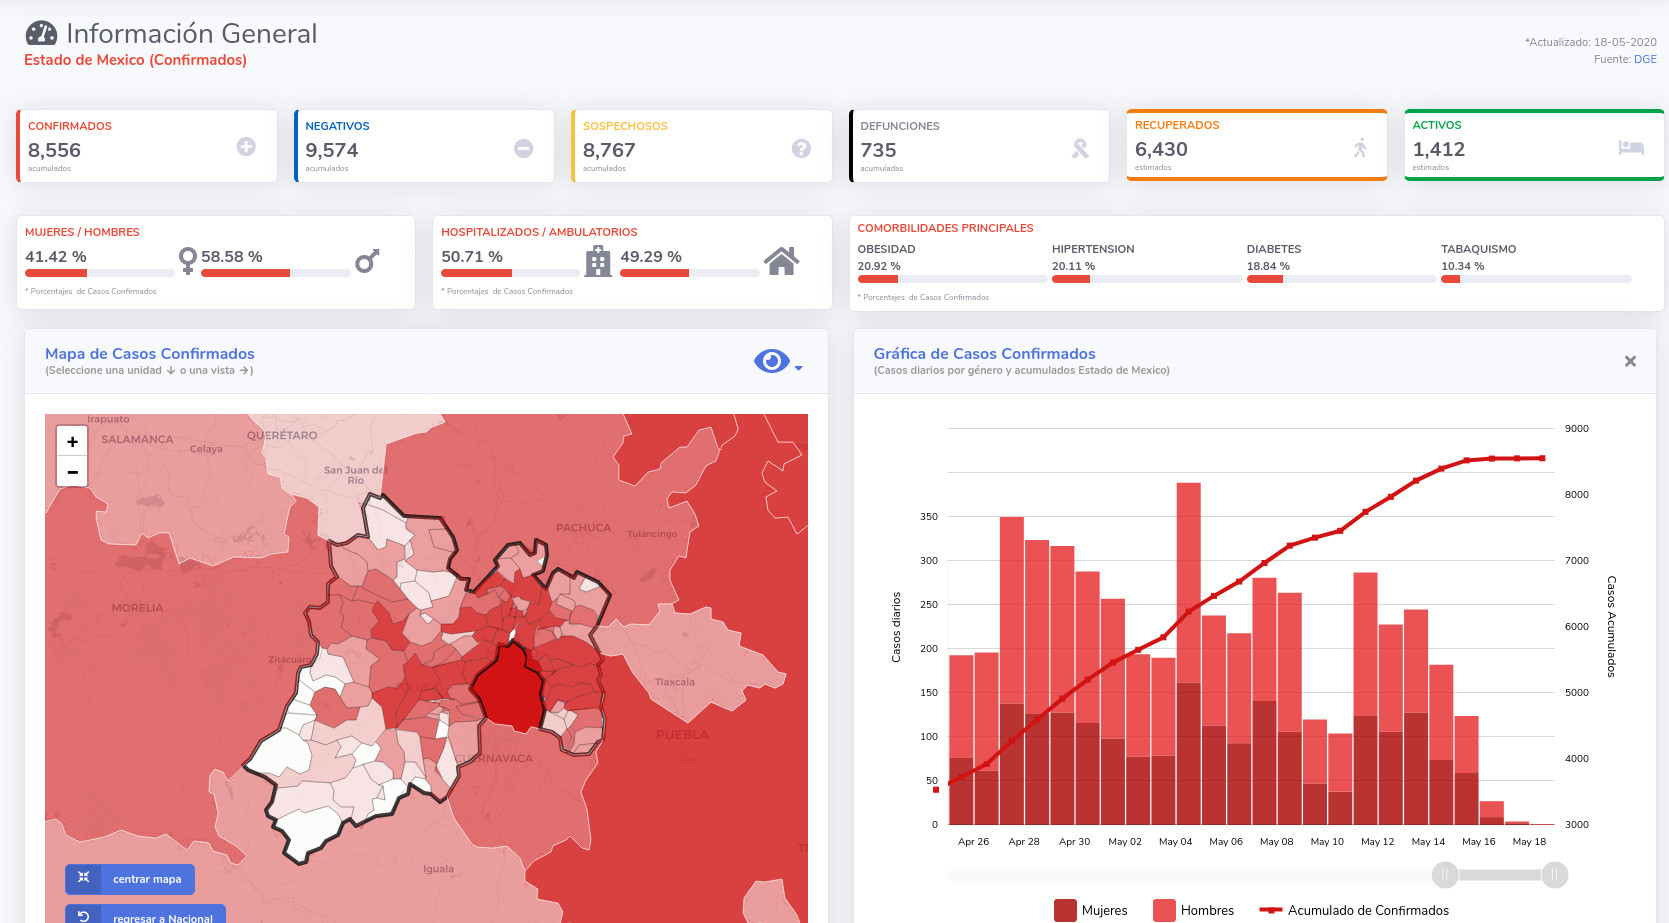Close the Gráfica de Casos Confirmados panel
Screen dimensions: 1669x923
pyautogui.click(x=1630, y=361)
